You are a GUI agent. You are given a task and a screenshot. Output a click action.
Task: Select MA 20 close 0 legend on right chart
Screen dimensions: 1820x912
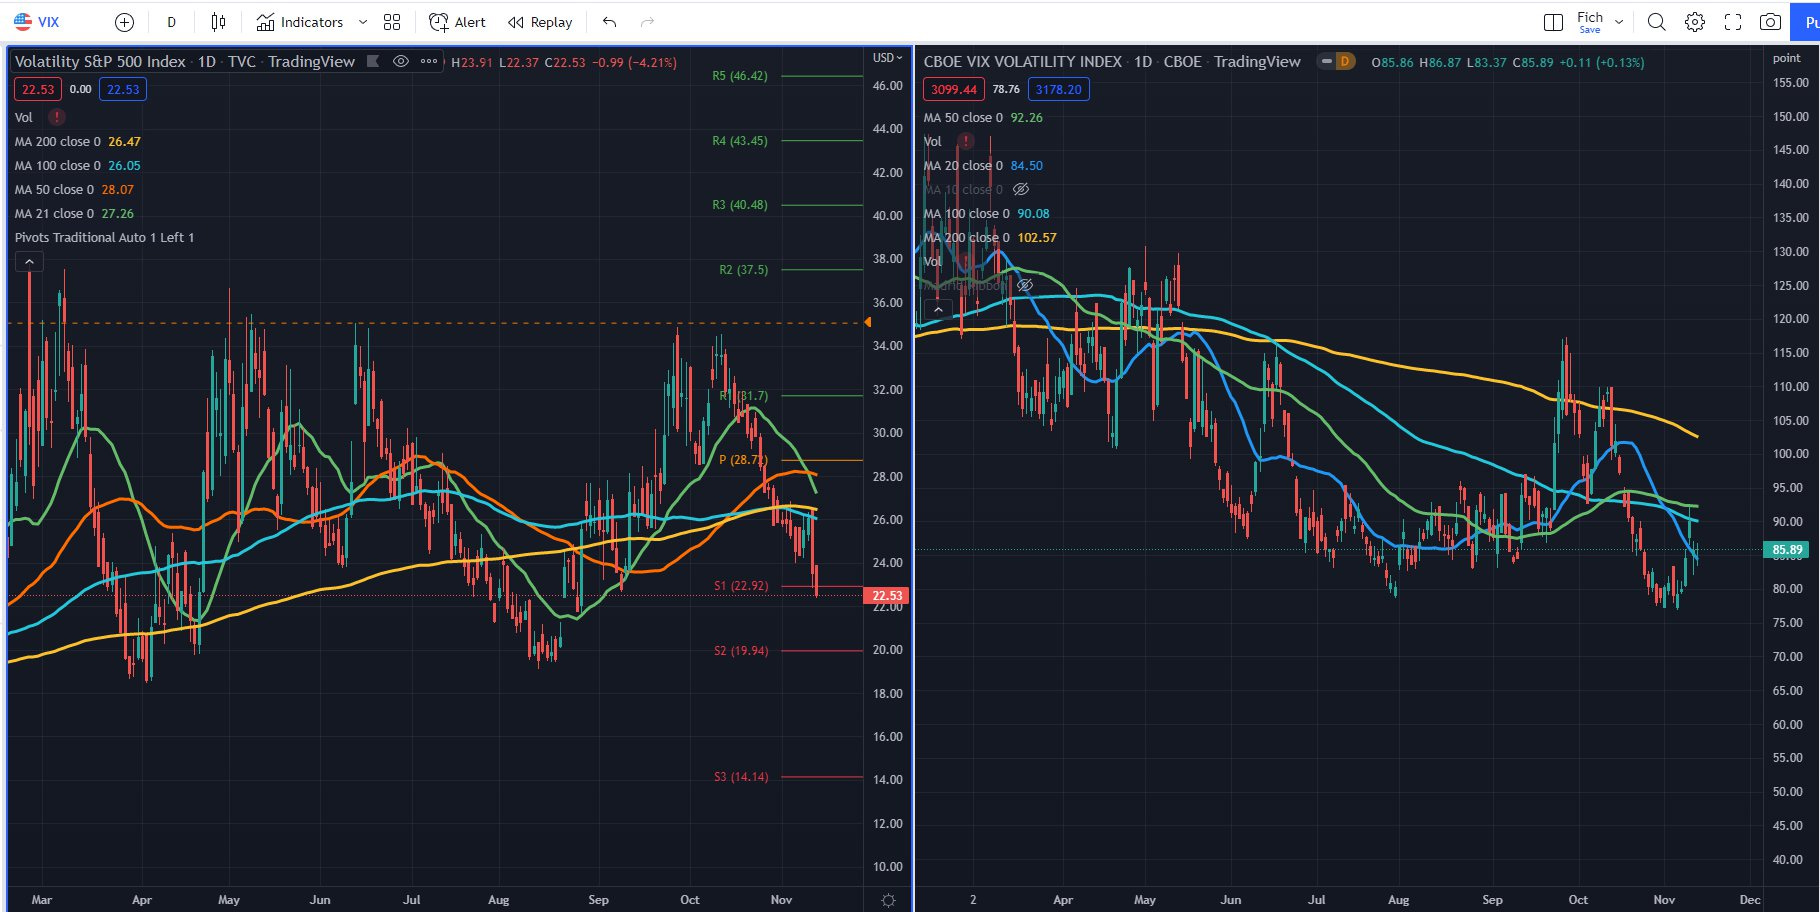[x=983, y=165]
